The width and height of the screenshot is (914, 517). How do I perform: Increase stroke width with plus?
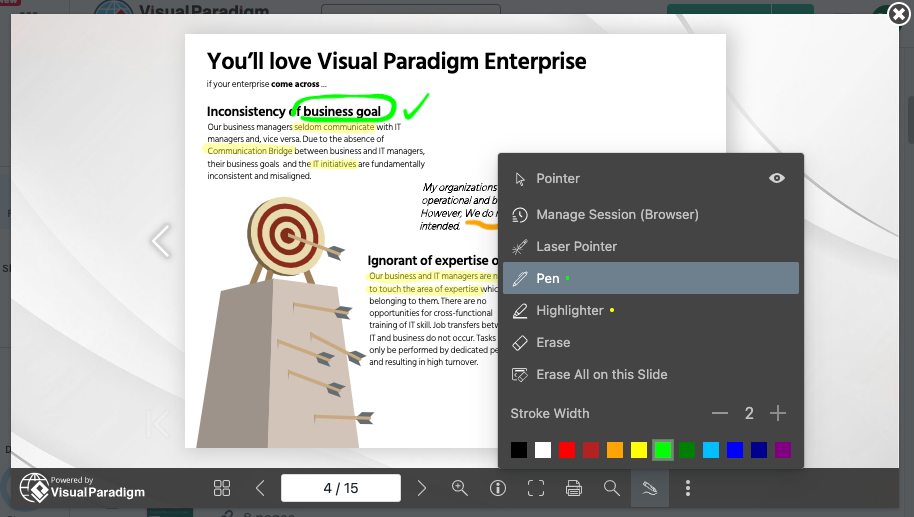pyautogui.click(x=778, y=413)
